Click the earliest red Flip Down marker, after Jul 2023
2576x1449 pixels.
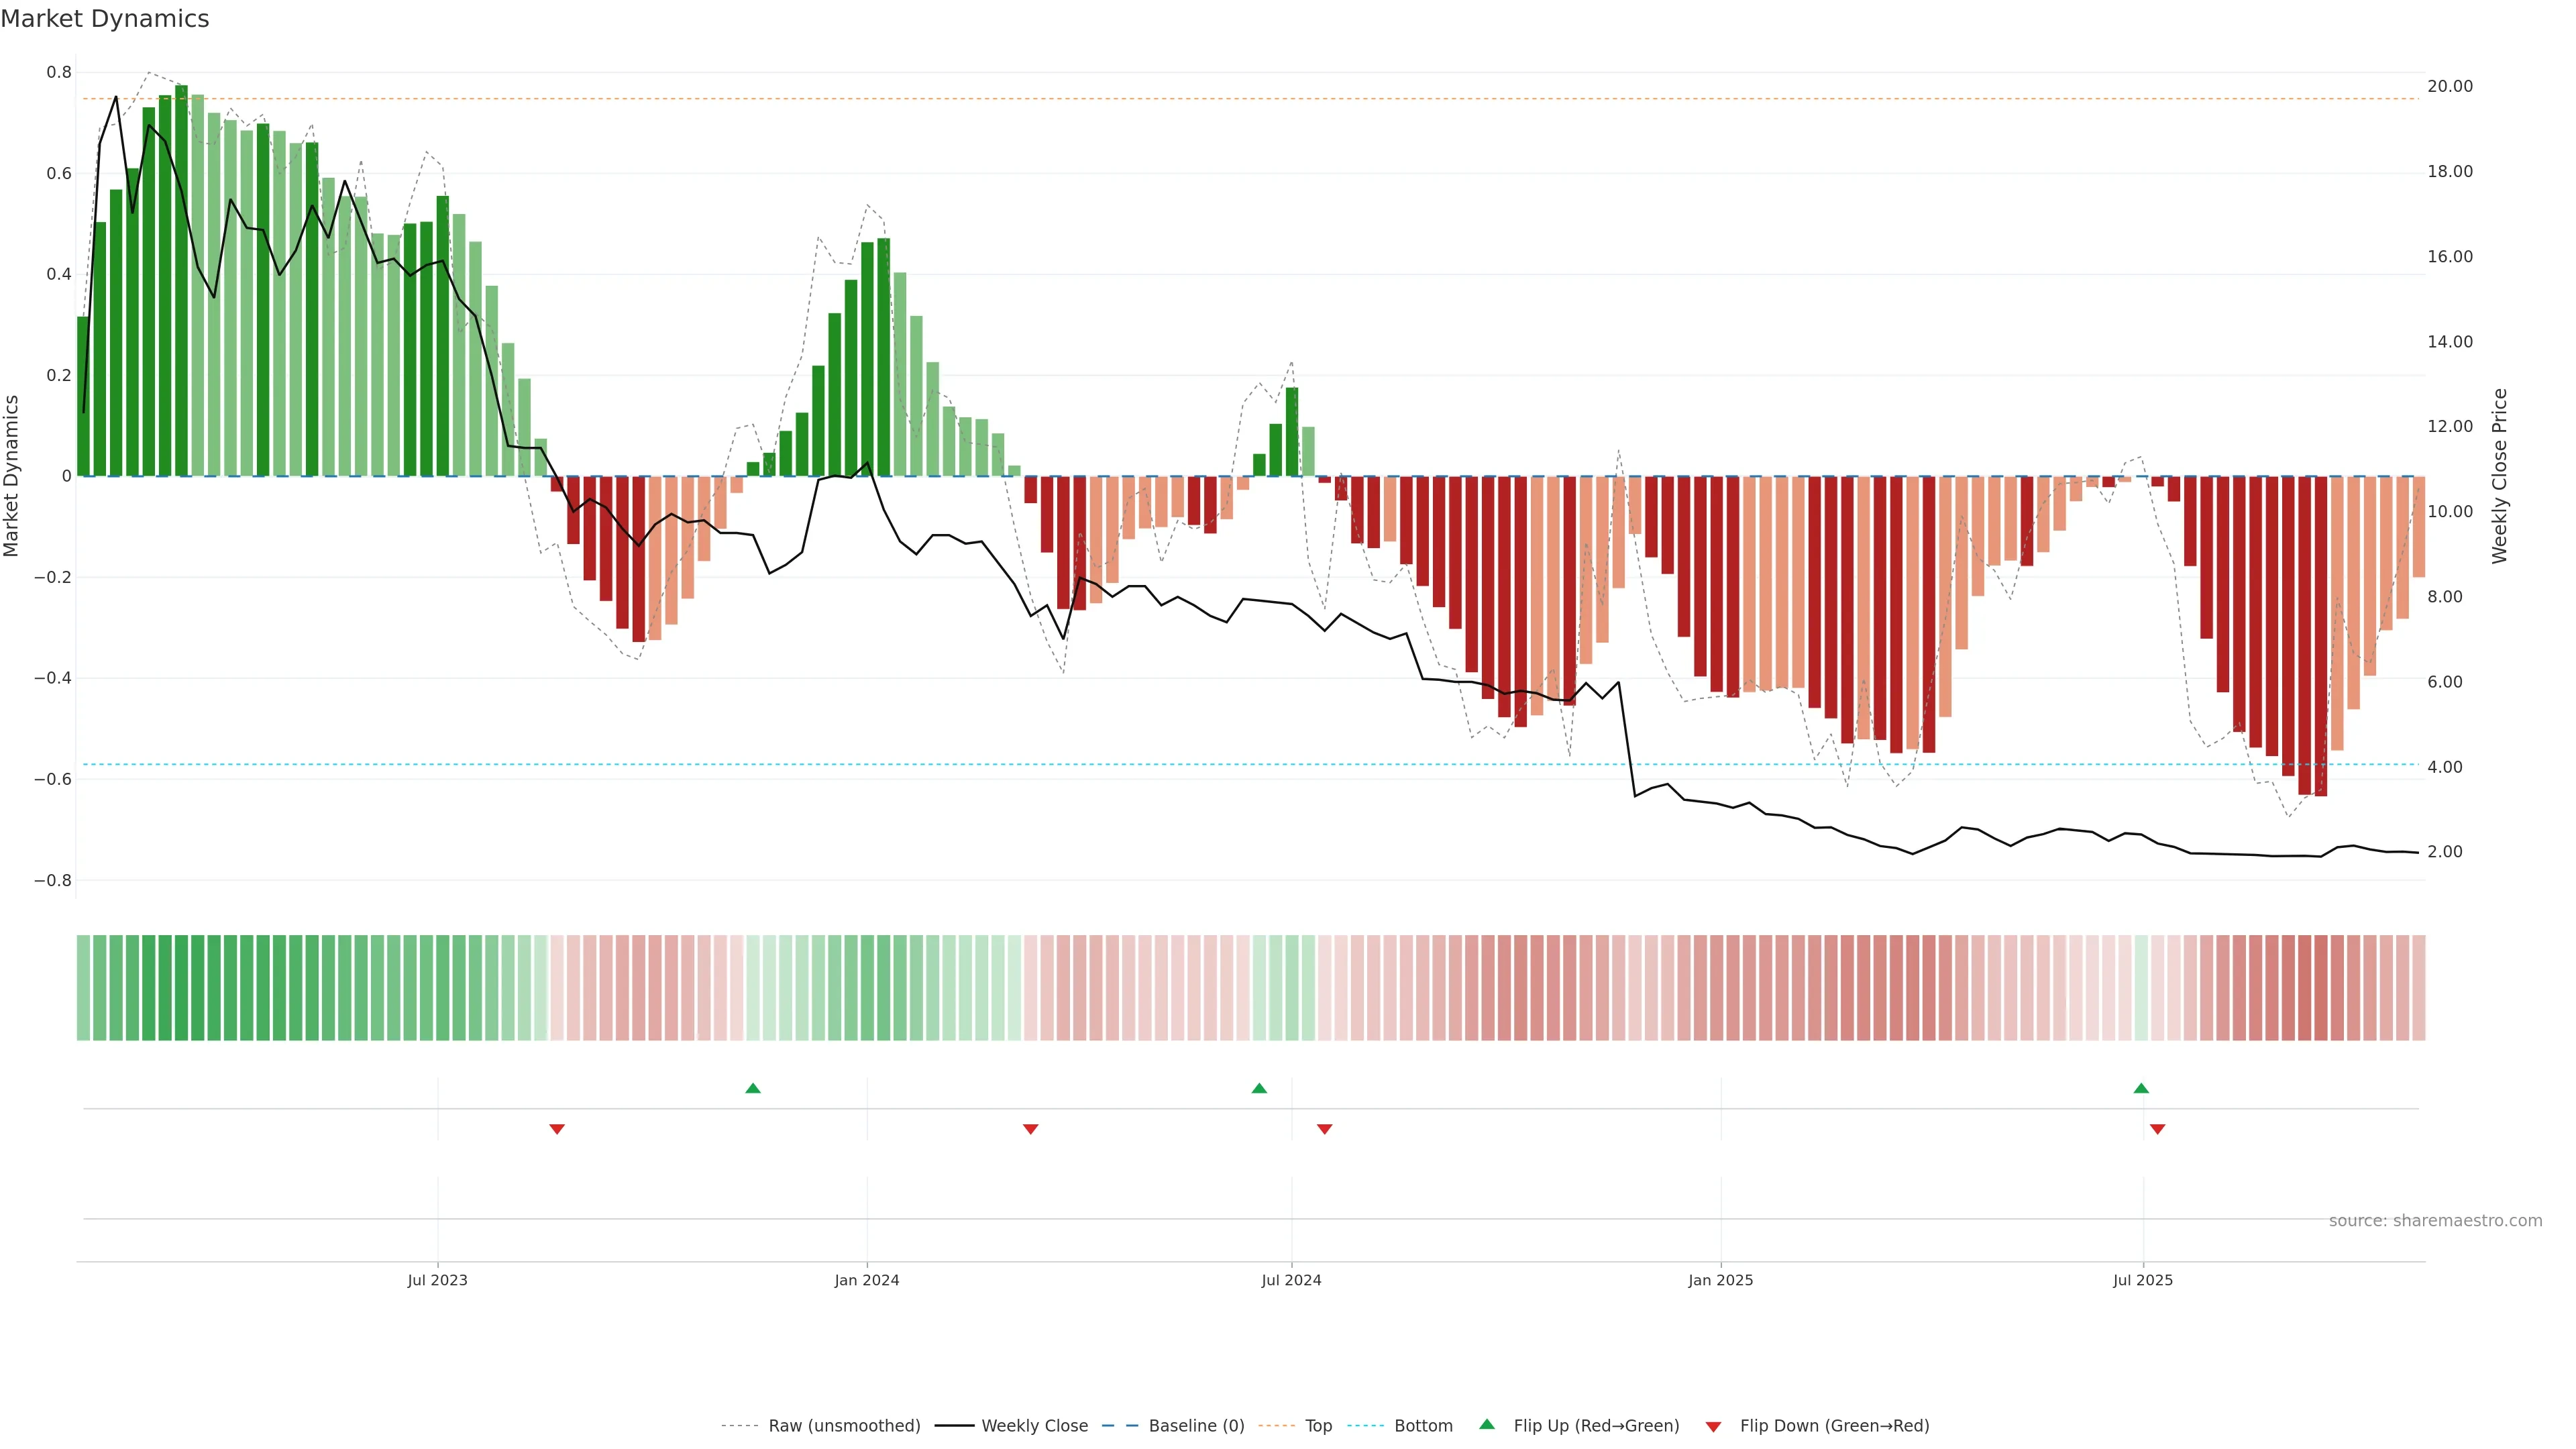(x=557, y=1129)
